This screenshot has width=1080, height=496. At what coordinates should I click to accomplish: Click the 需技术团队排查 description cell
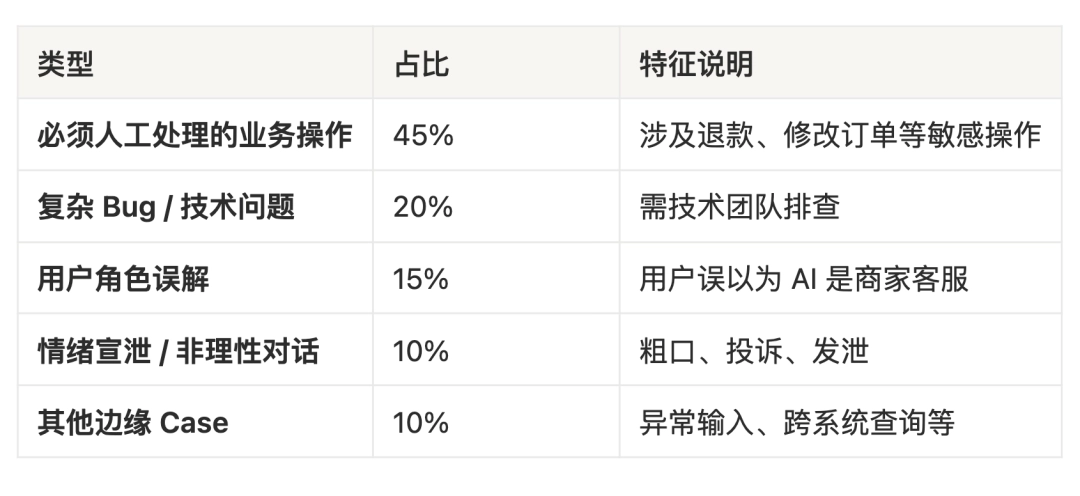(739, 207)
